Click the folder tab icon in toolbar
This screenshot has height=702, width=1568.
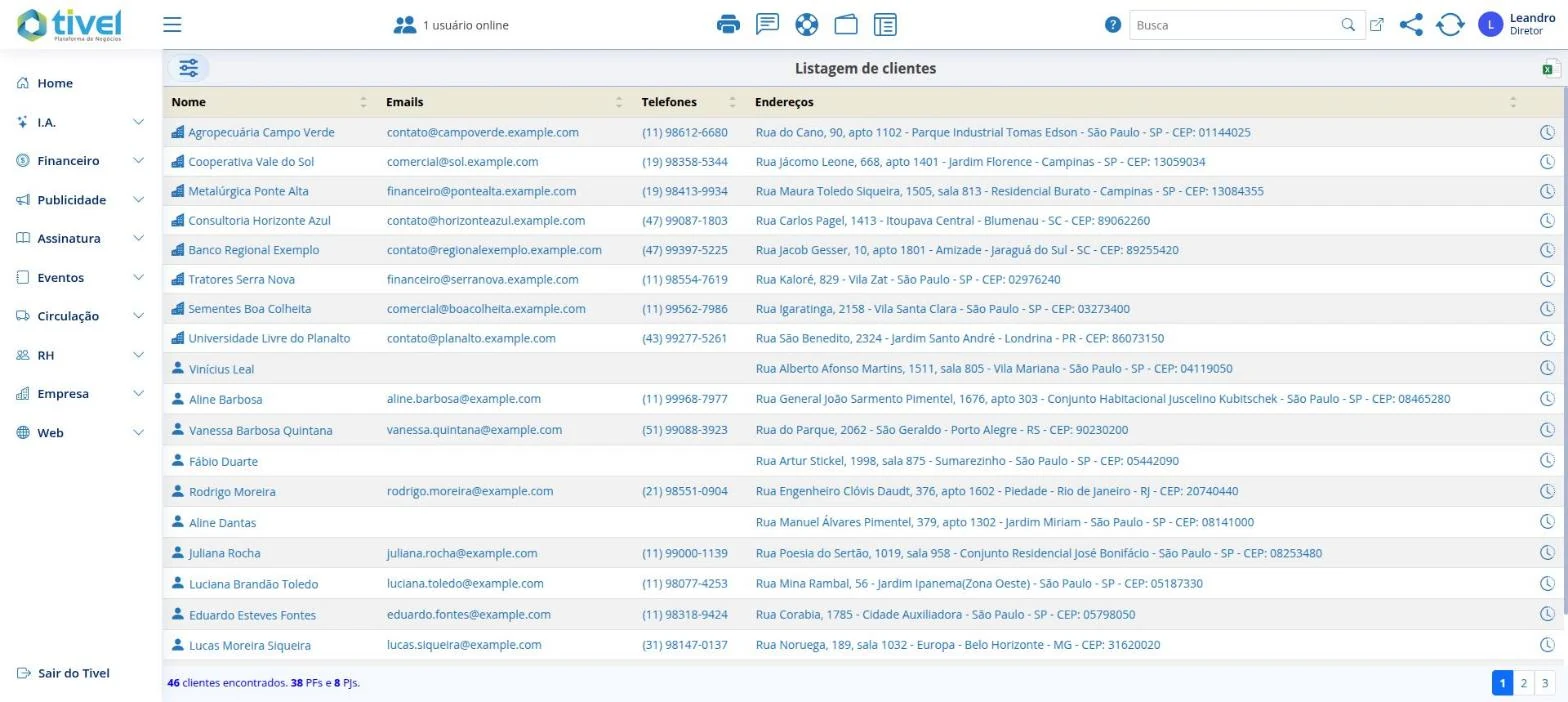pyautogui.click(x=846, y=24)
